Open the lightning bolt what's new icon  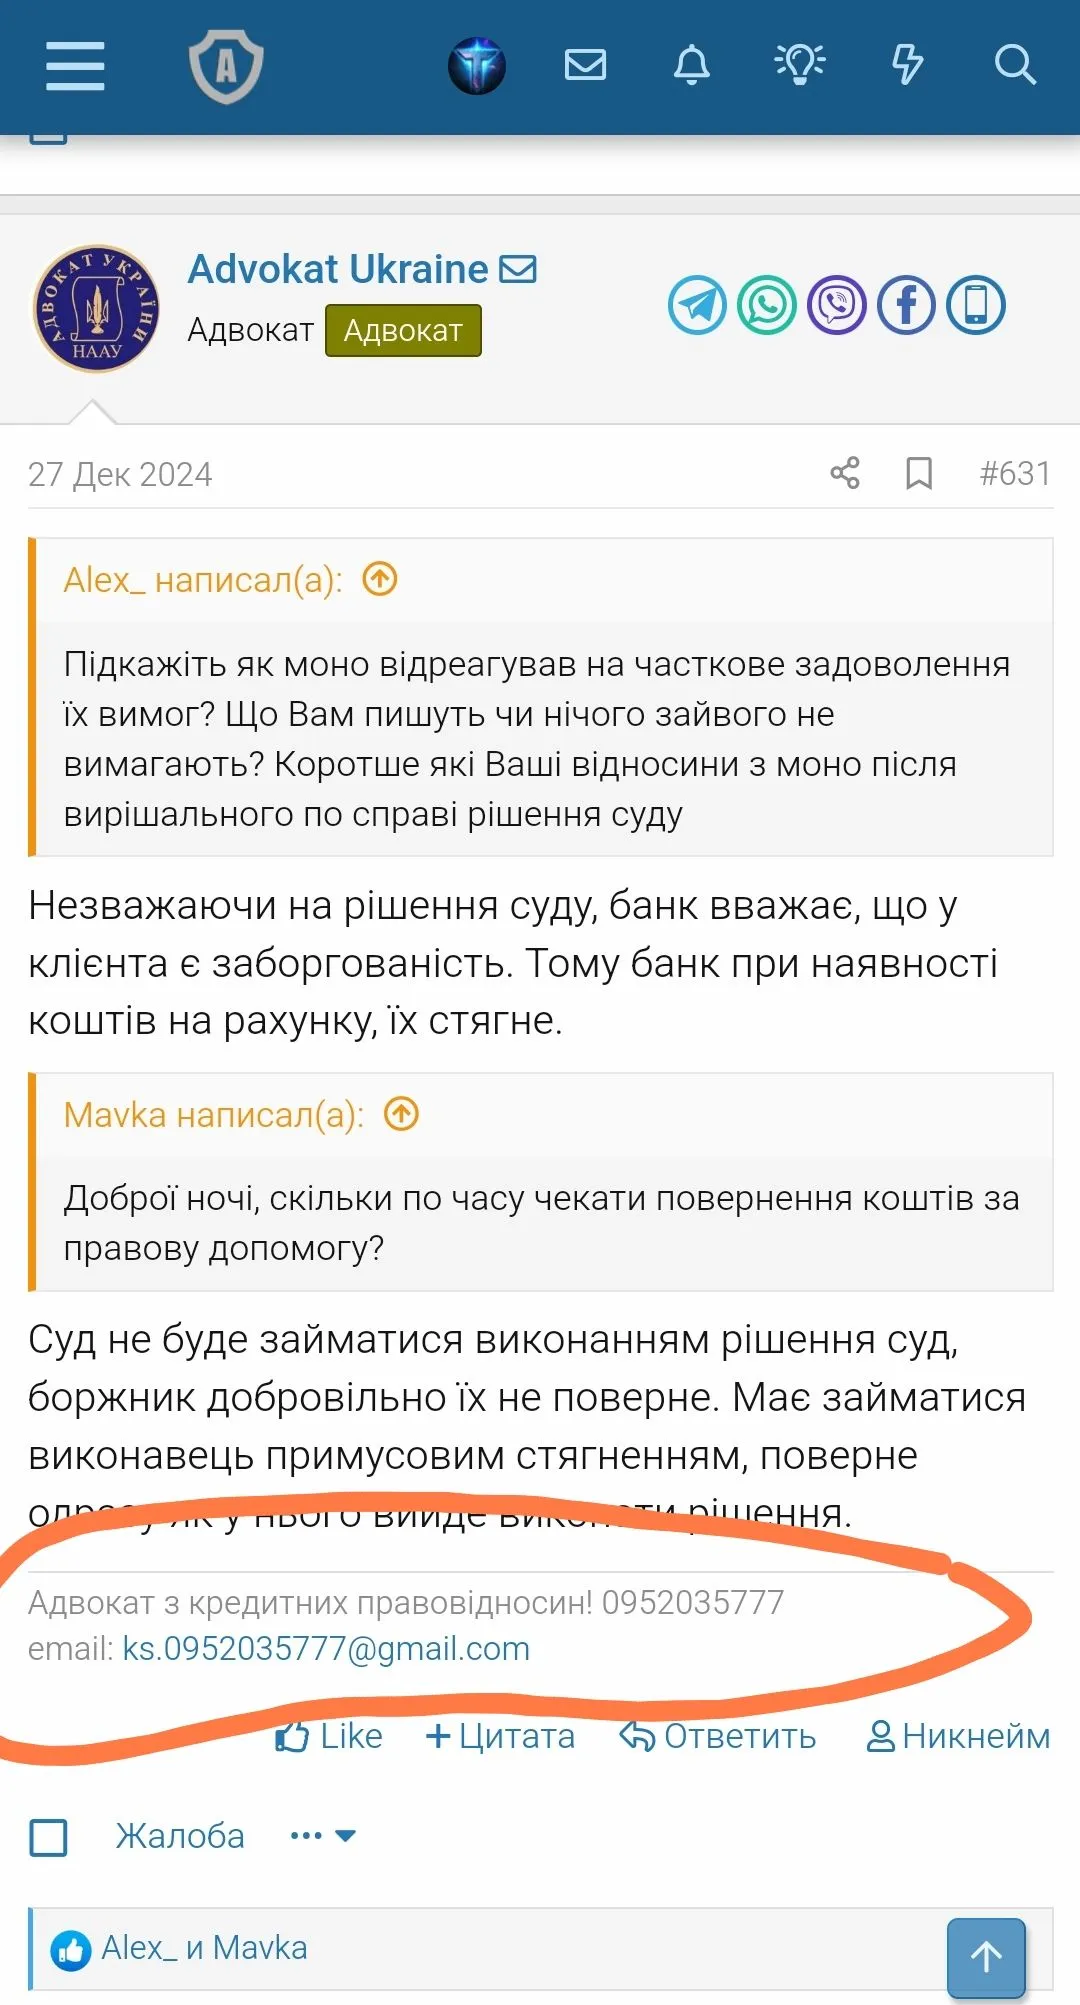tap(907, 66)
